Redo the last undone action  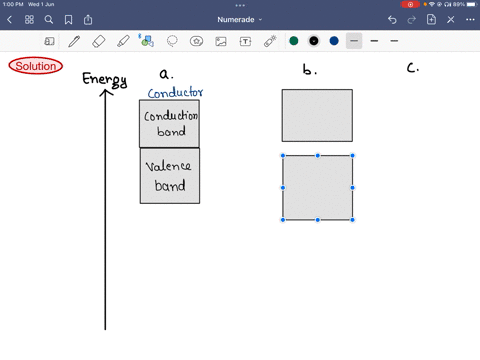pyautogui.click(x=412, y=20)
